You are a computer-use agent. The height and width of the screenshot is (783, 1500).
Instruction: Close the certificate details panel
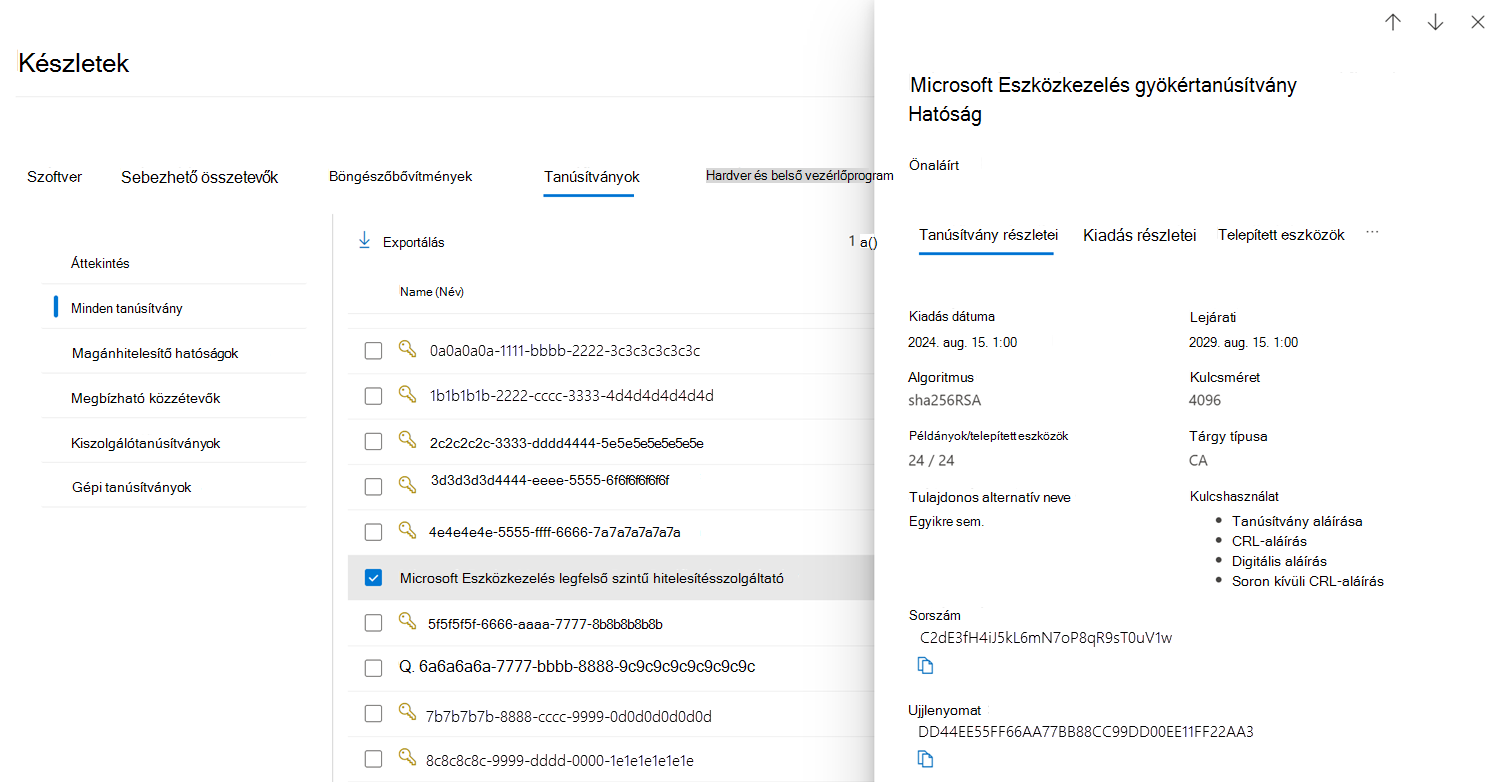pos(1478,23)
